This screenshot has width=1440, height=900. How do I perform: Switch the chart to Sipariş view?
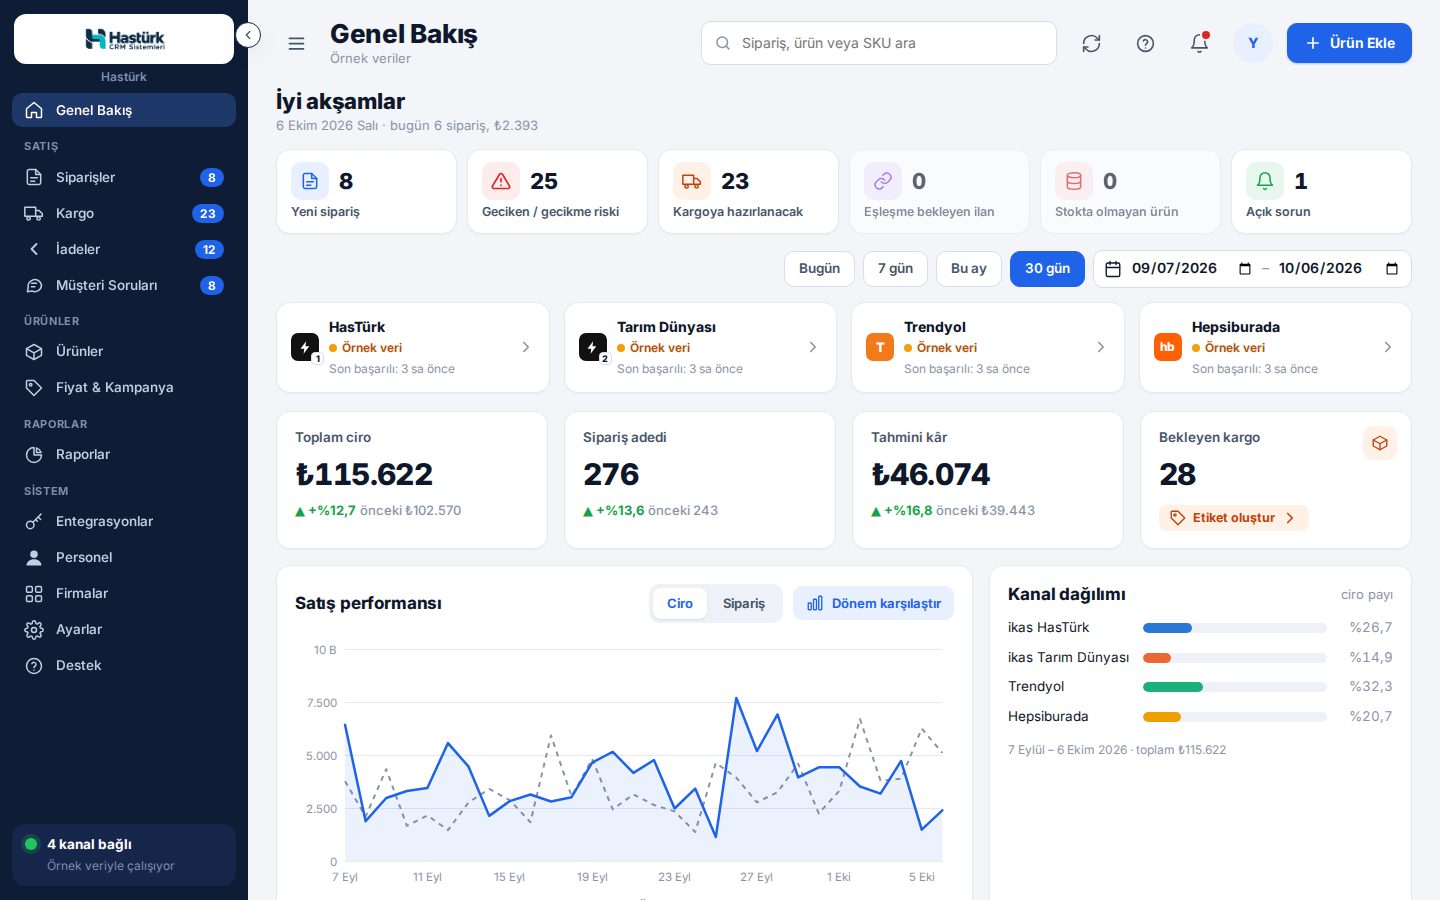[x=744, y=603]
